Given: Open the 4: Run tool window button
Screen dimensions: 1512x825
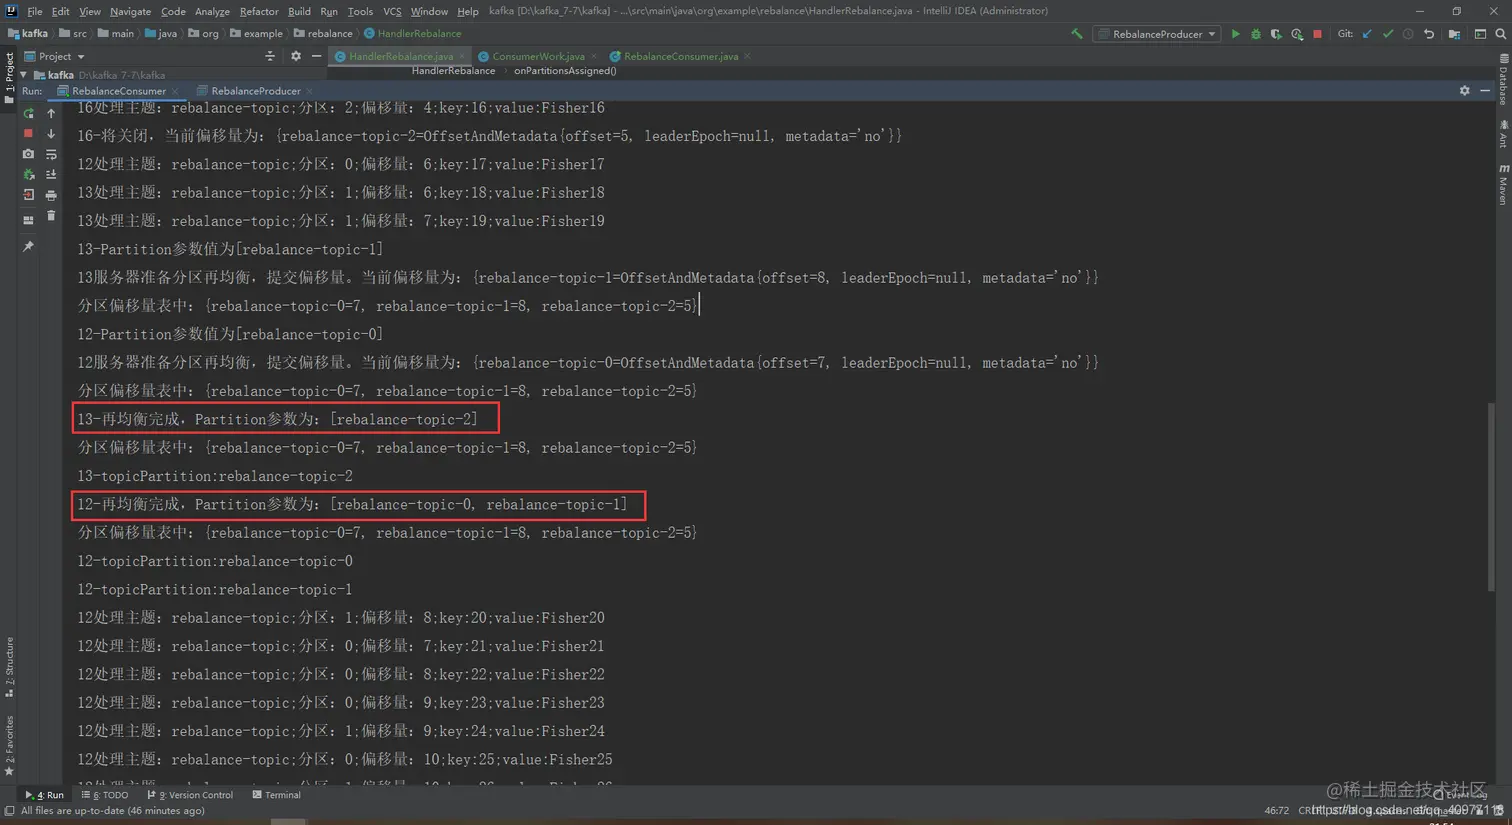Looking at the screenshot, I should pos(44,795).
